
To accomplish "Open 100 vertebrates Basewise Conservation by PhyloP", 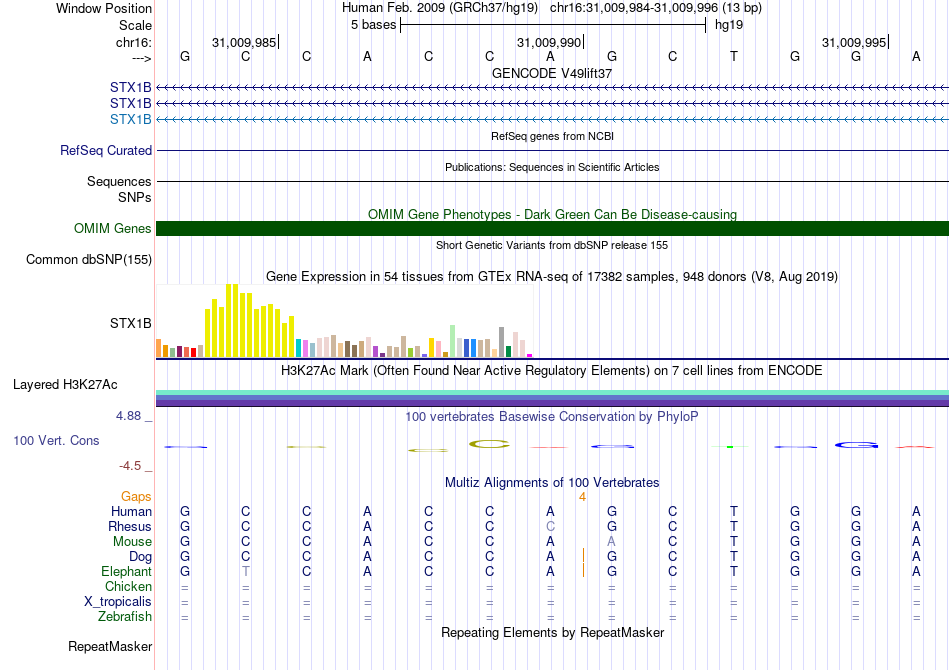I will (552, 417).
